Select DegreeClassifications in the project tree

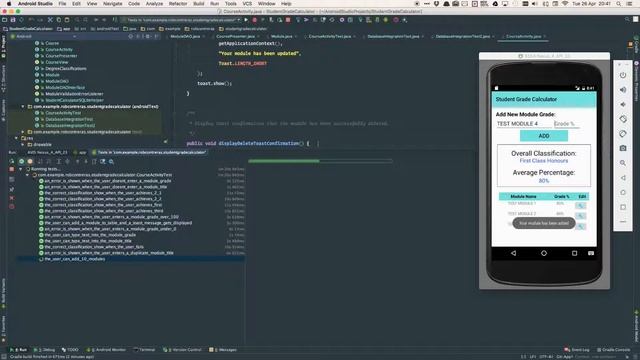click(x=66, y=69)
